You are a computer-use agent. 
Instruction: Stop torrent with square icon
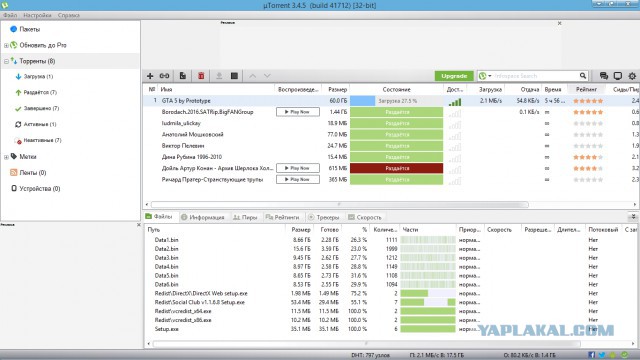pos(234,76)
